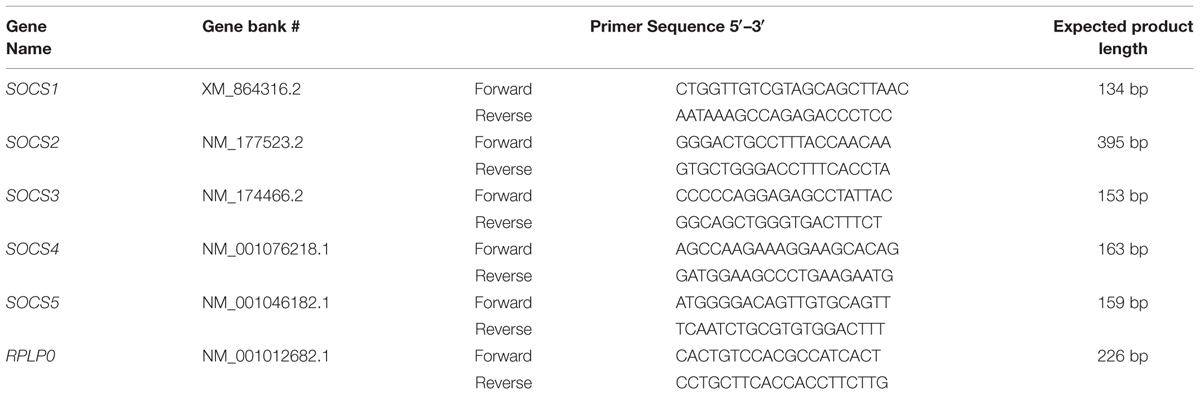Click accession NM_001012682.1
The image size is (1200, 395).
[x=267, y=358]
